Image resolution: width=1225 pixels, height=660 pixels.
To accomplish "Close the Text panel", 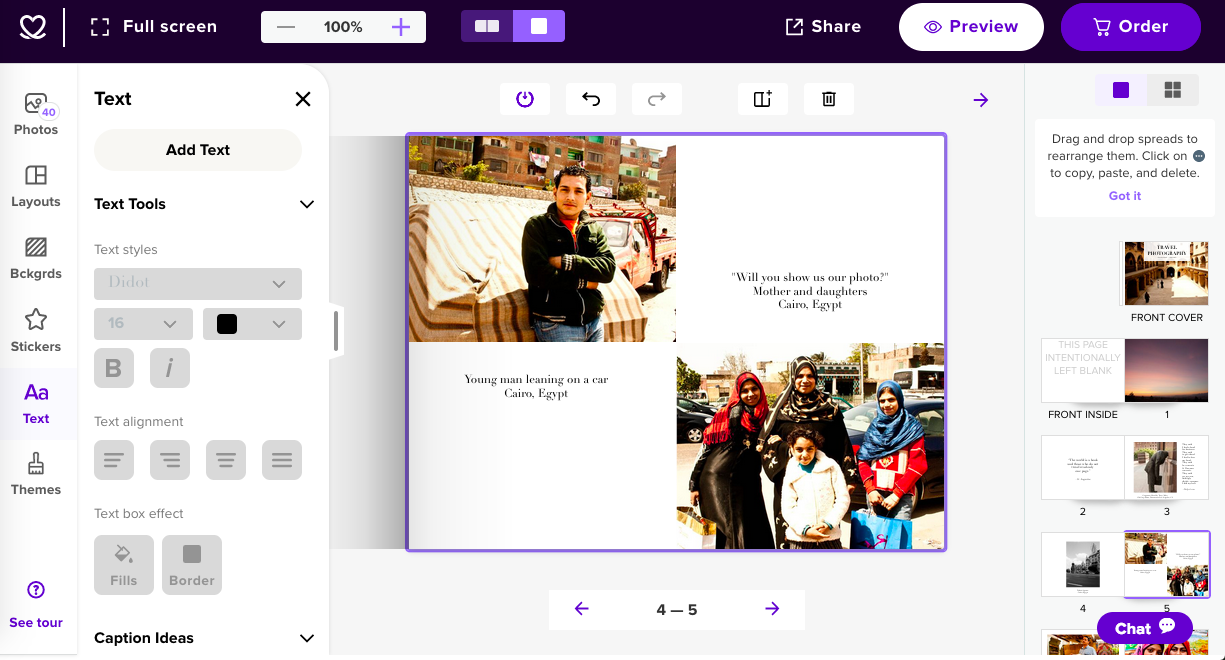I will coord(303,99).
